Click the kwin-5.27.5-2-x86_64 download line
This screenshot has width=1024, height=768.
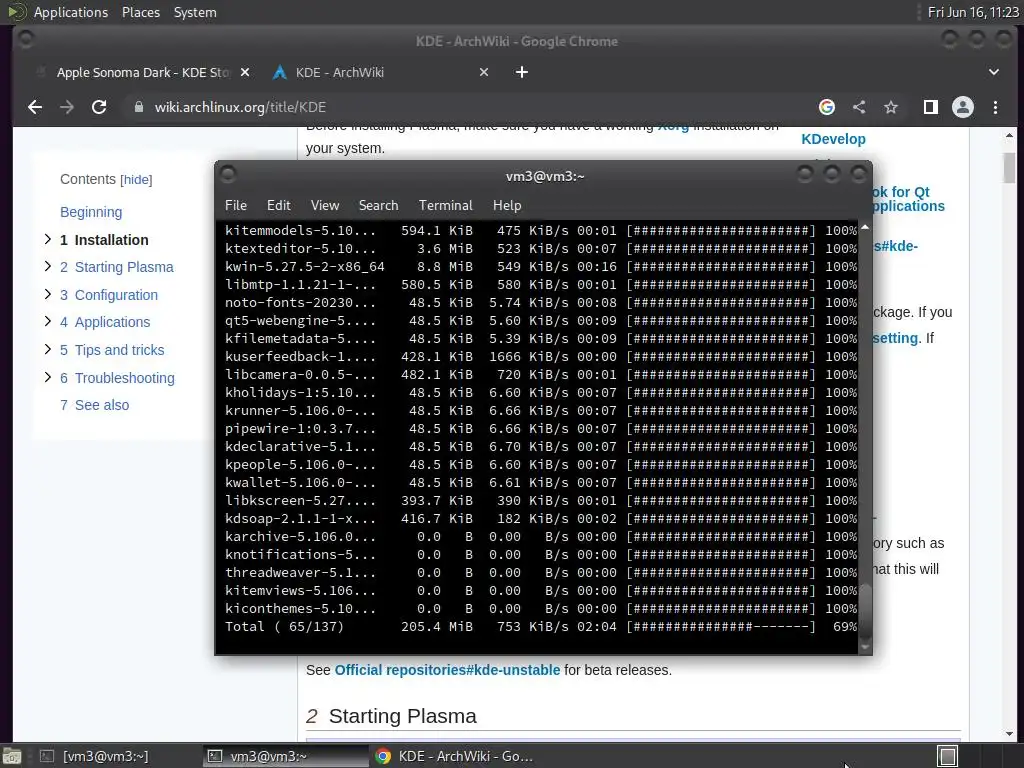coord(541,266)
